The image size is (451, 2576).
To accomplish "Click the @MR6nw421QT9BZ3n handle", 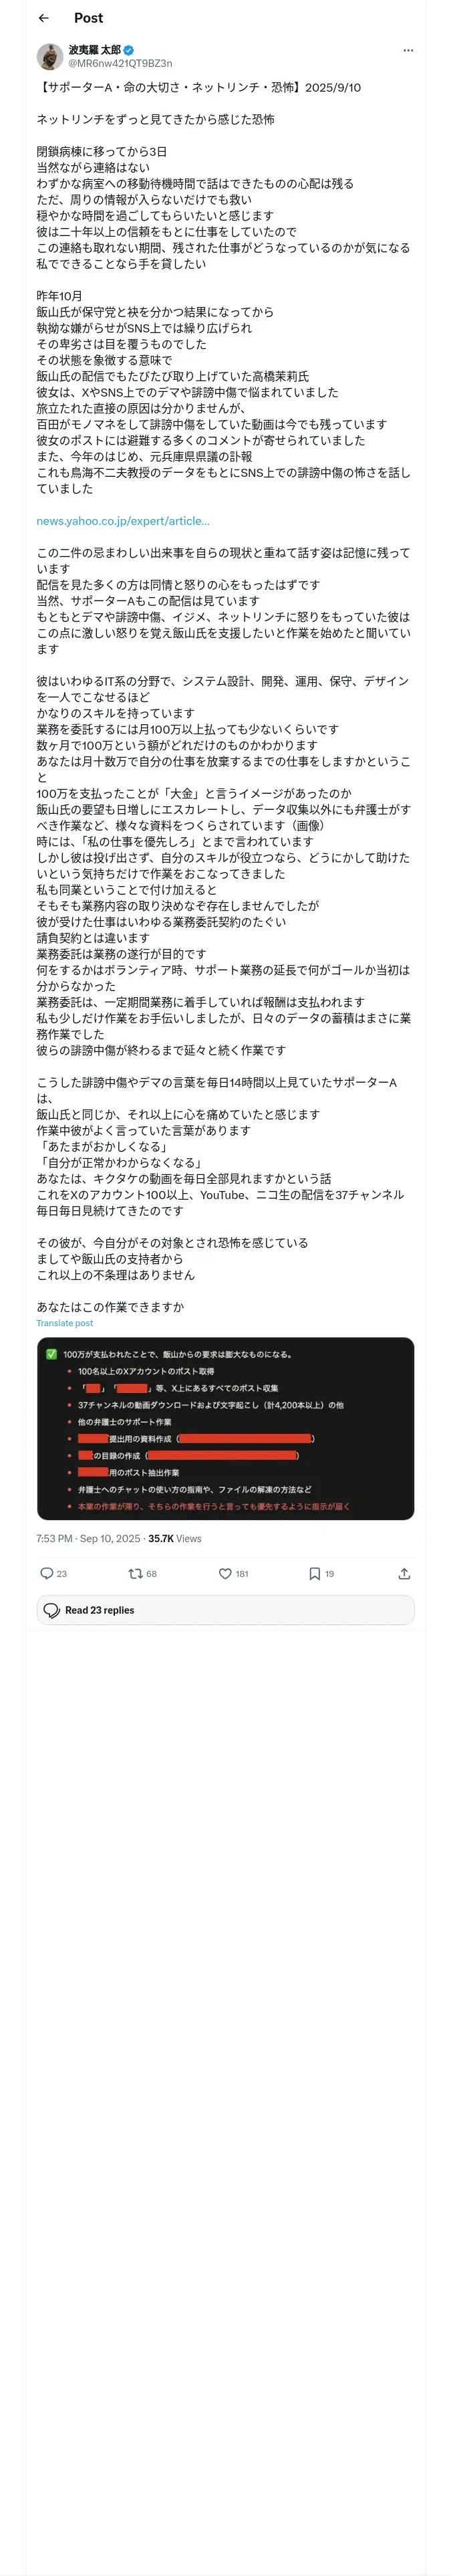I will point(120,63).
